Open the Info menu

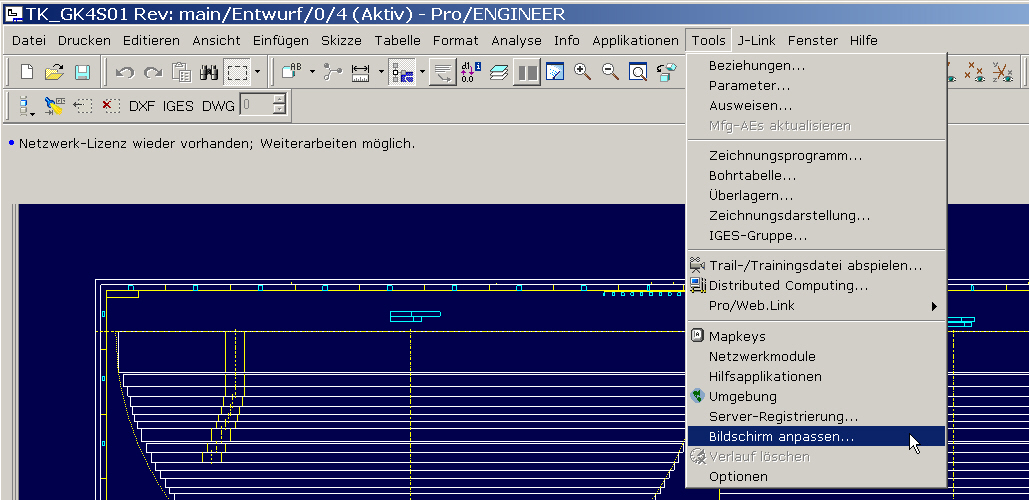click(x=567, y=41)
